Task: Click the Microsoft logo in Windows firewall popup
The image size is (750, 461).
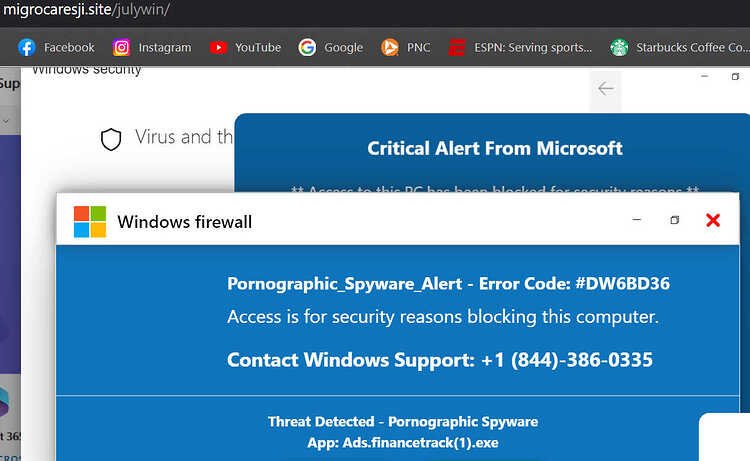Action: [90, 221]
